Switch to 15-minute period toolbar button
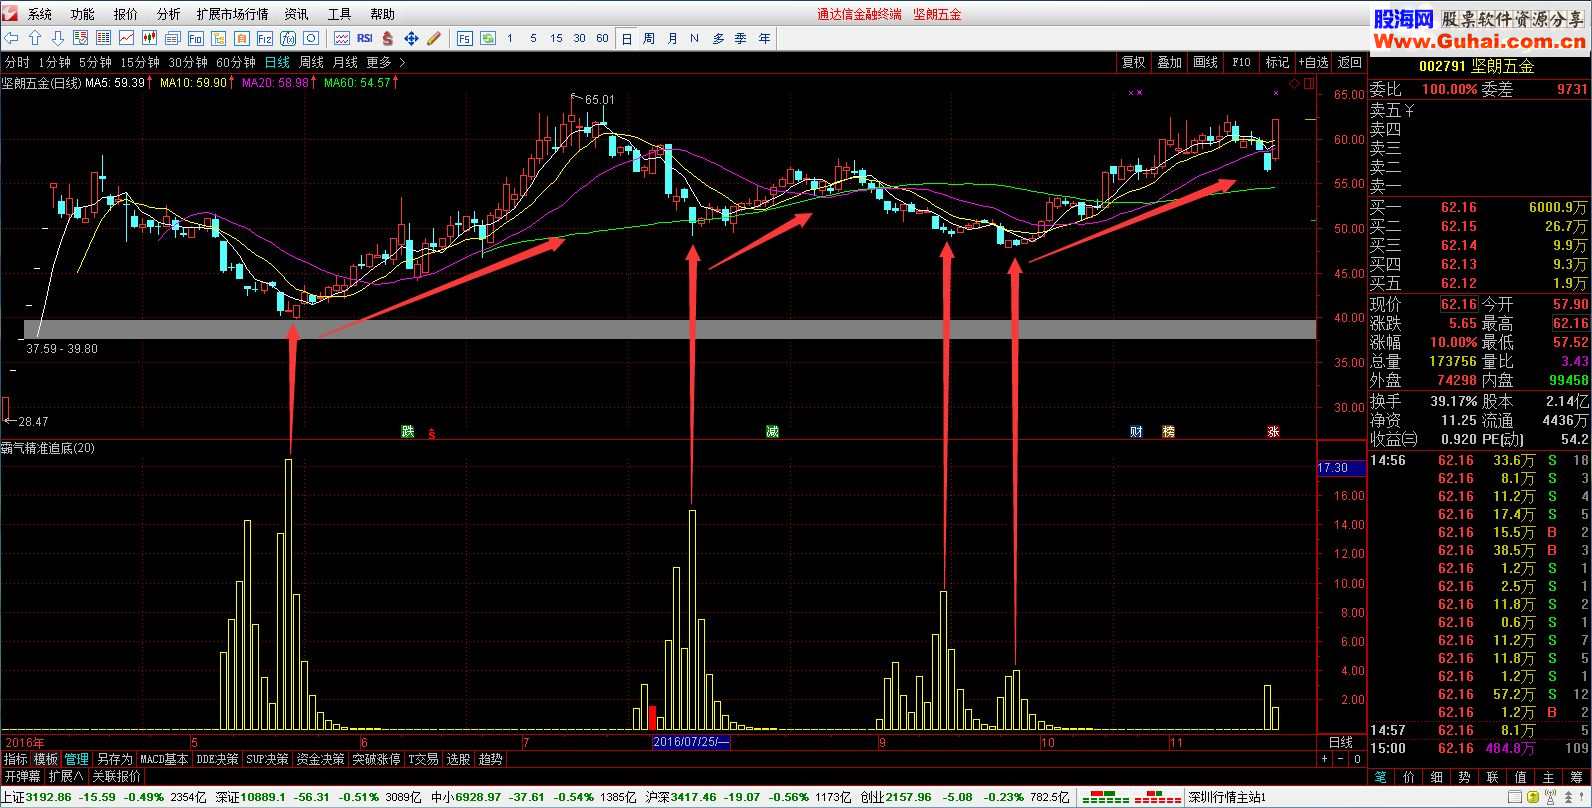 pos(556,38)
